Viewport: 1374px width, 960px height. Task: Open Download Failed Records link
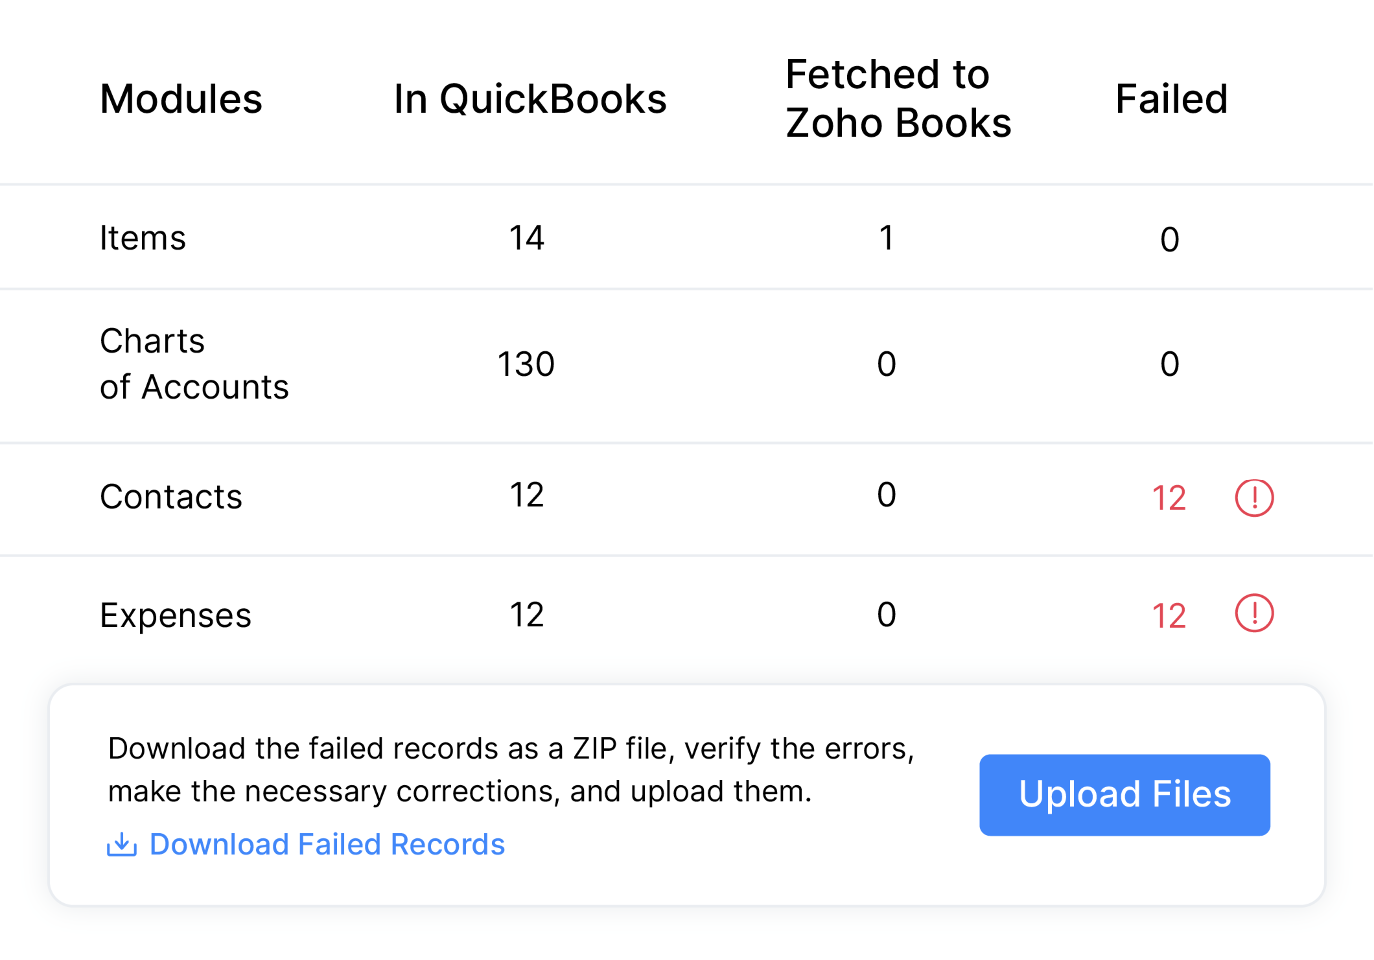click(x=327, y=844)
